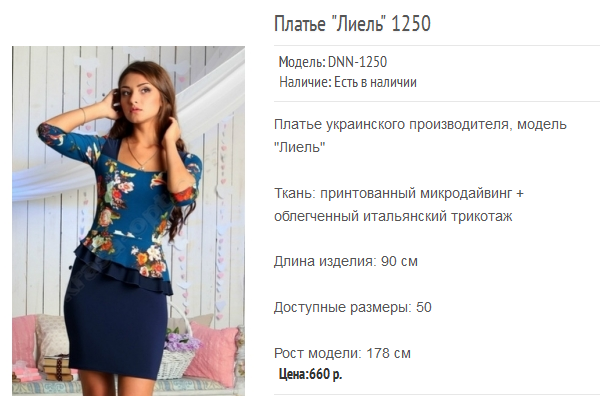
Task: Click the Платье украинского производителя description line
Action: click(x=420, y=125)
